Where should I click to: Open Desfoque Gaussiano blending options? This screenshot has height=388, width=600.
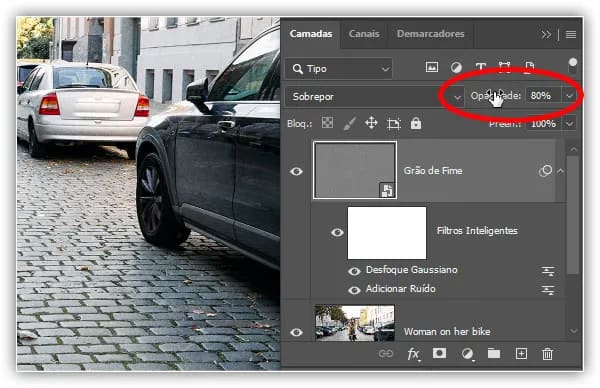coord(548,271)
